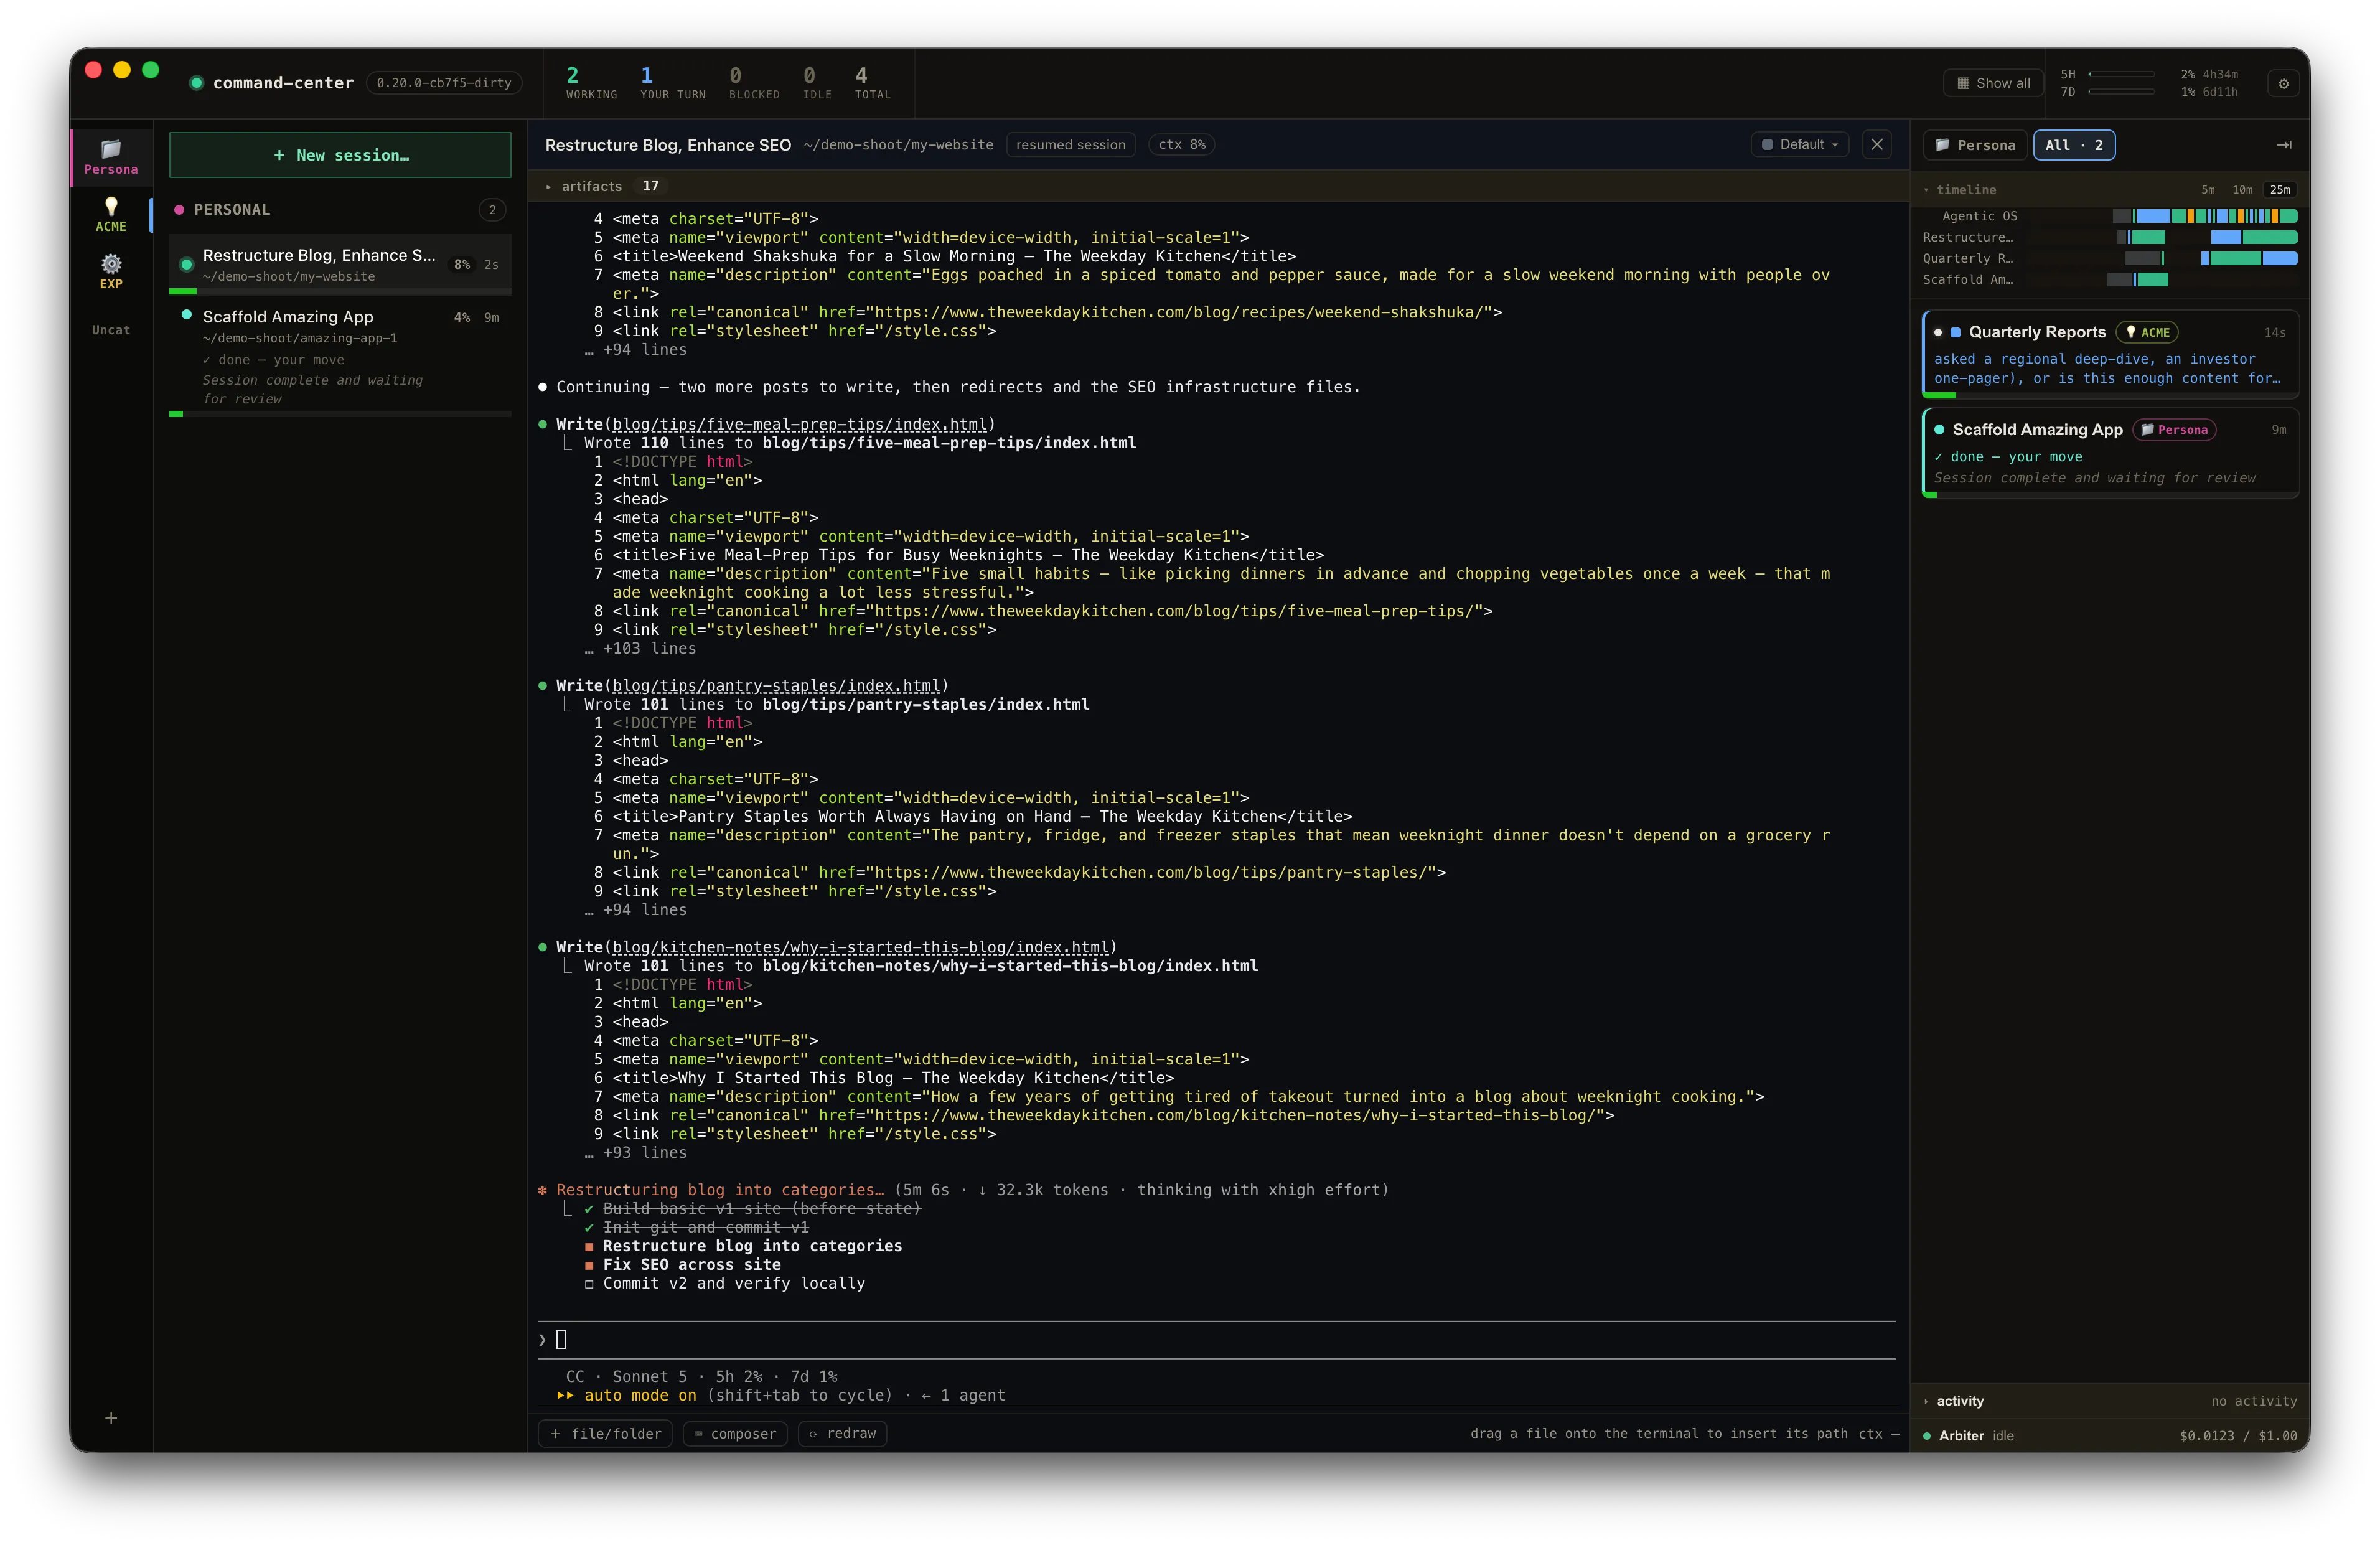Click the file/folder button
This screenshot has width=2380, height=1545.
(x=605, y=1434)
